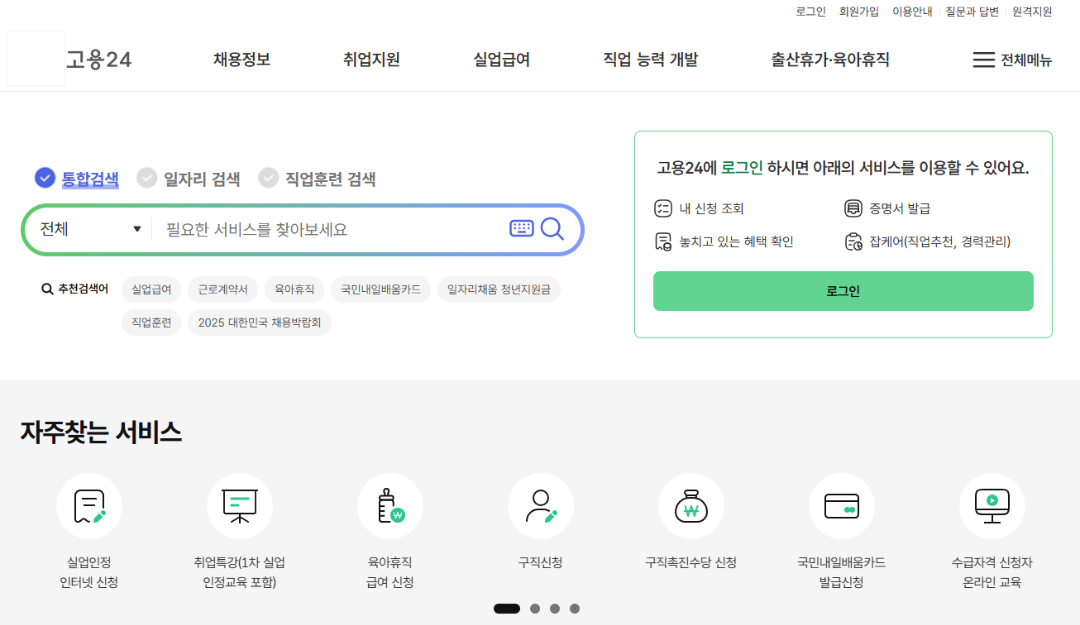Open 실업인정 인터넷 신청 service icon
Viewport: 1080px width, 625px height.
pyautogui.click(x=89, y=506)
